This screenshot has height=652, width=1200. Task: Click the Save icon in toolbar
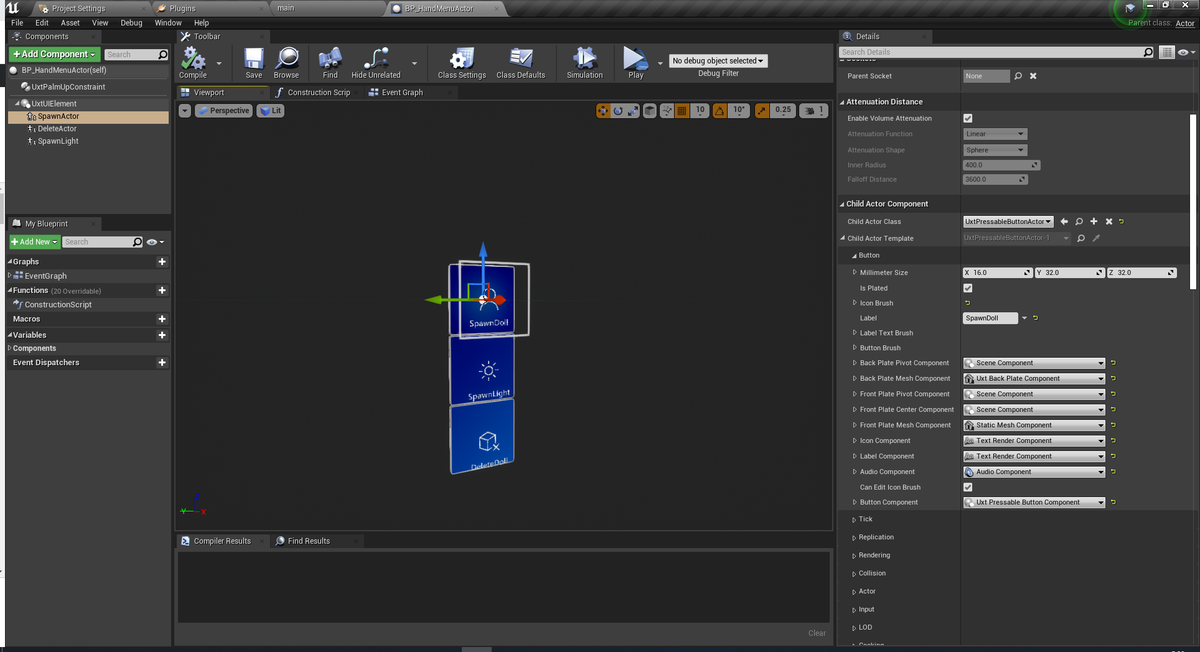point(254,60)
